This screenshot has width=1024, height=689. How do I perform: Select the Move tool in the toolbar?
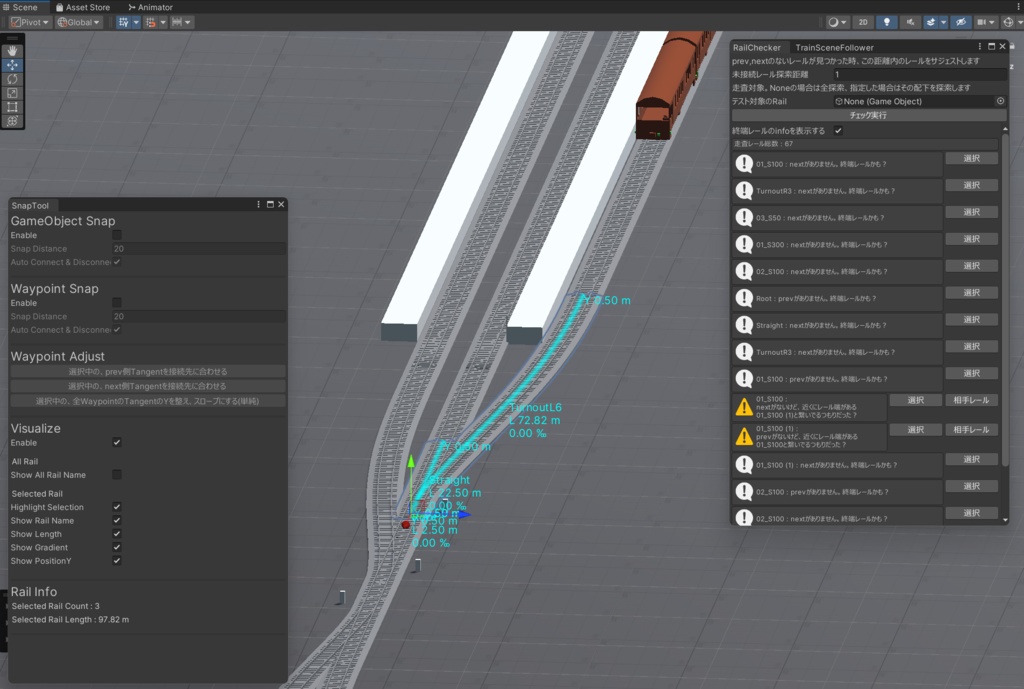[x=12, y=66]
